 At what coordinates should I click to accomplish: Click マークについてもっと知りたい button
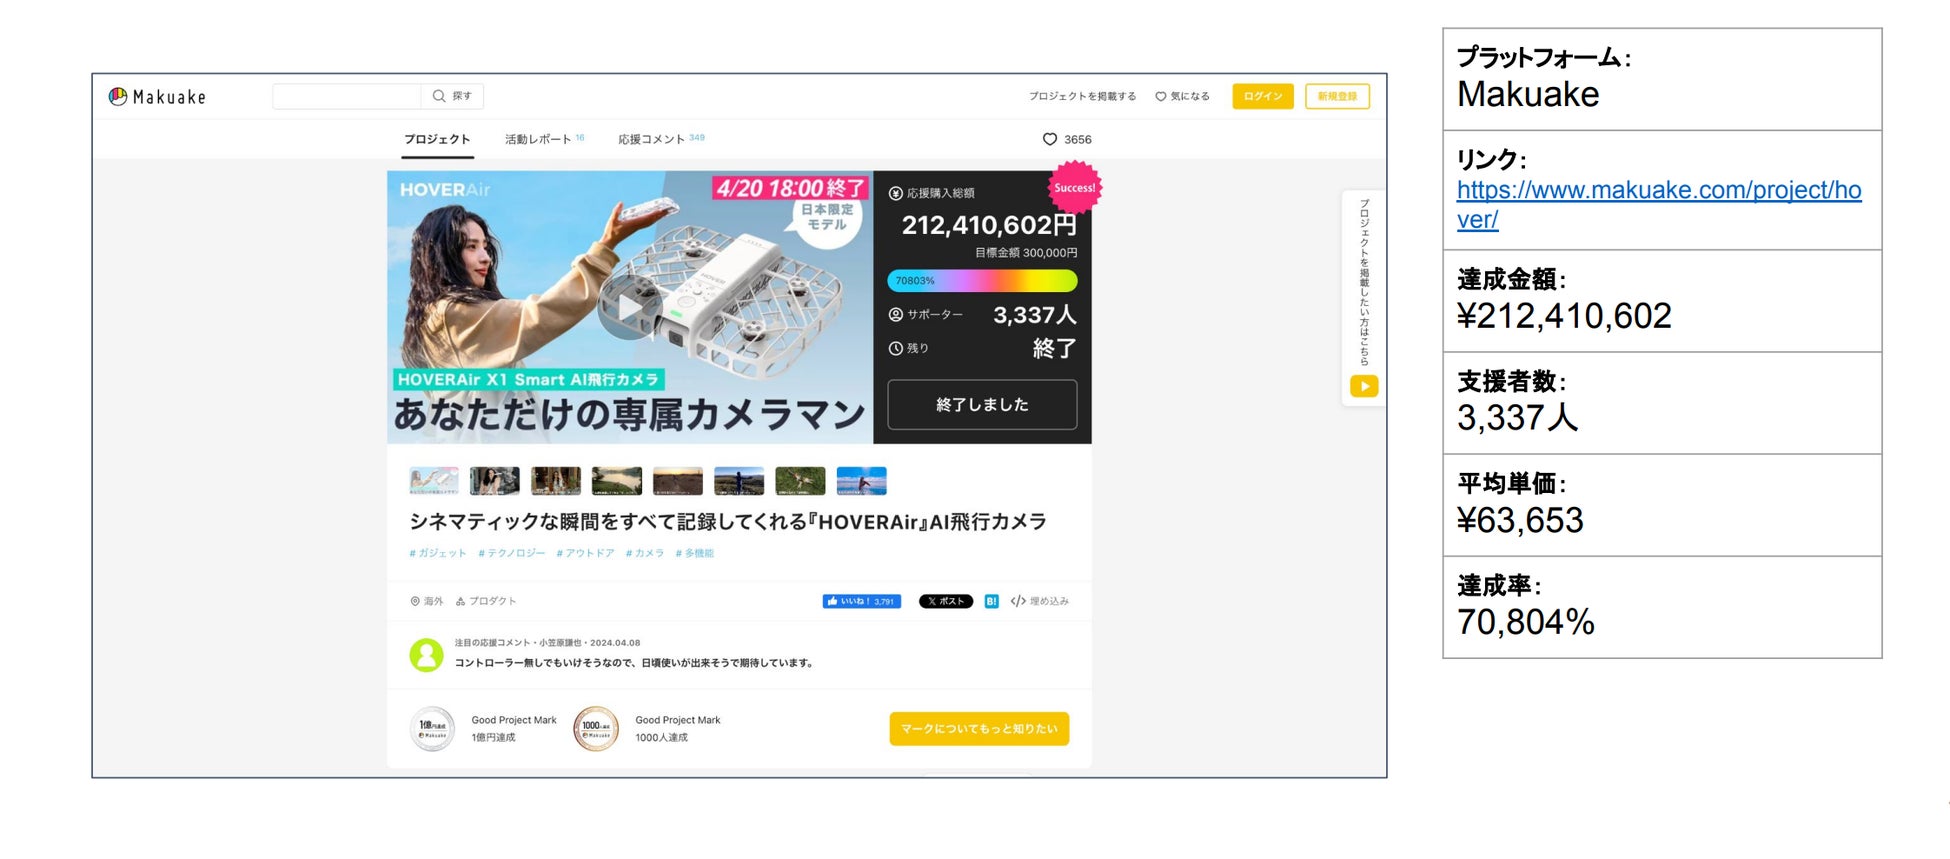tap(979, 729)
